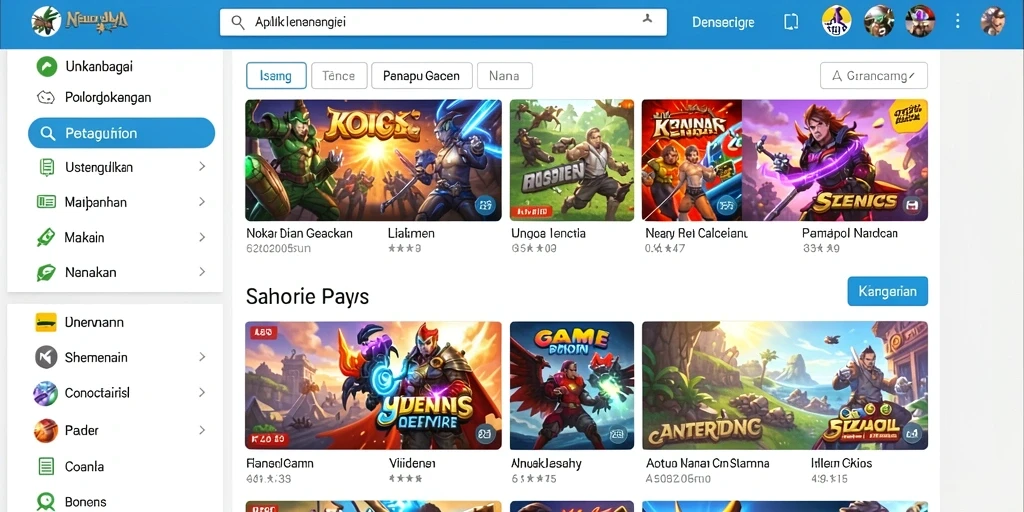Viewport: 1024px width, 512px height.
Task: Click the green Unkanbagai sidebar icon
Action: (46, 66)
